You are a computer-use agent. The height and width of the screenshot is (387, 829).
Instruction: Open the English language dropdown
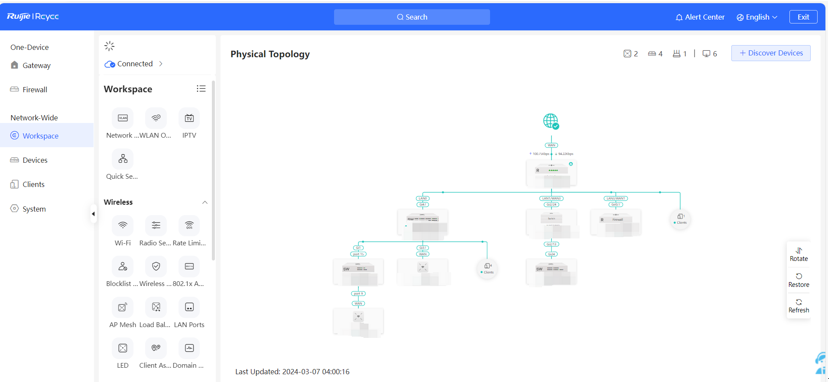757,17
